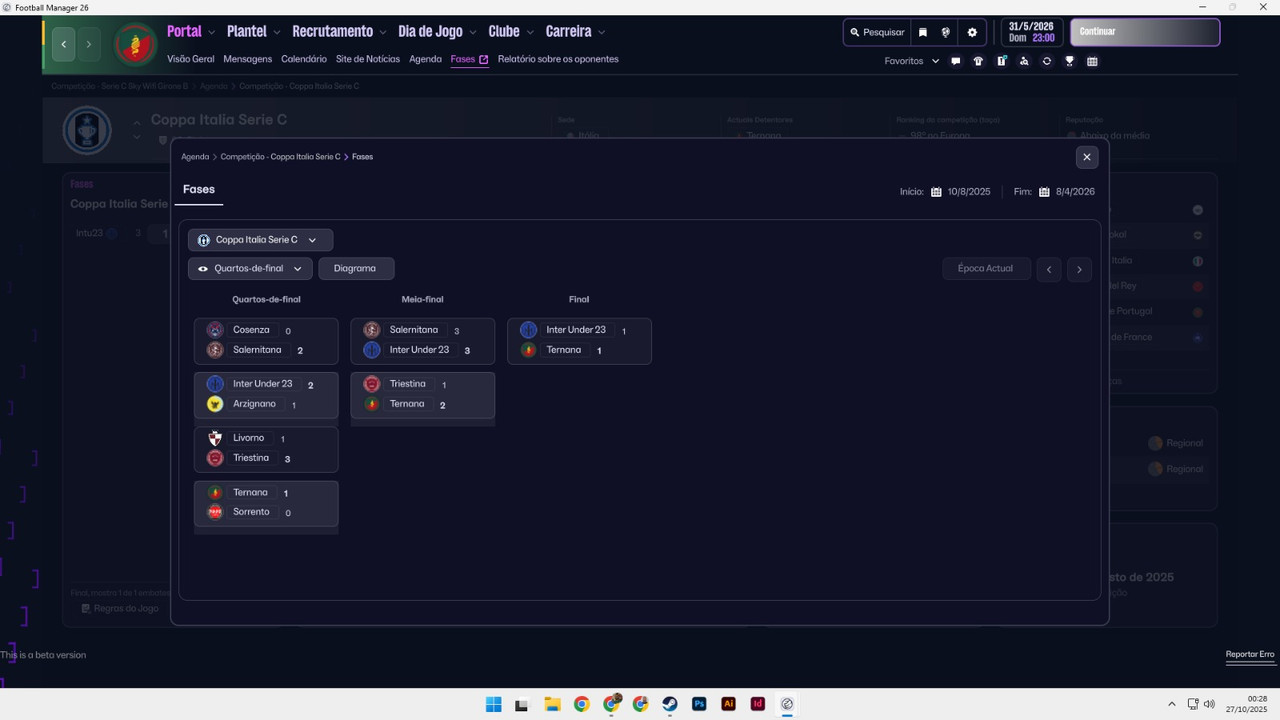
Task: Select the Fases tab in dialog
Action: [x=199, y=189]
